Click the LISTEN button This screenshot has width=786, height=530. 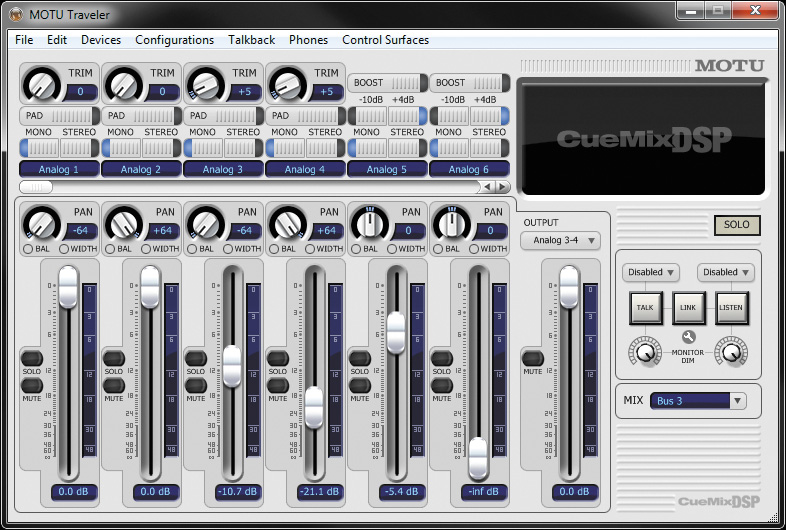tap(731, 307)
